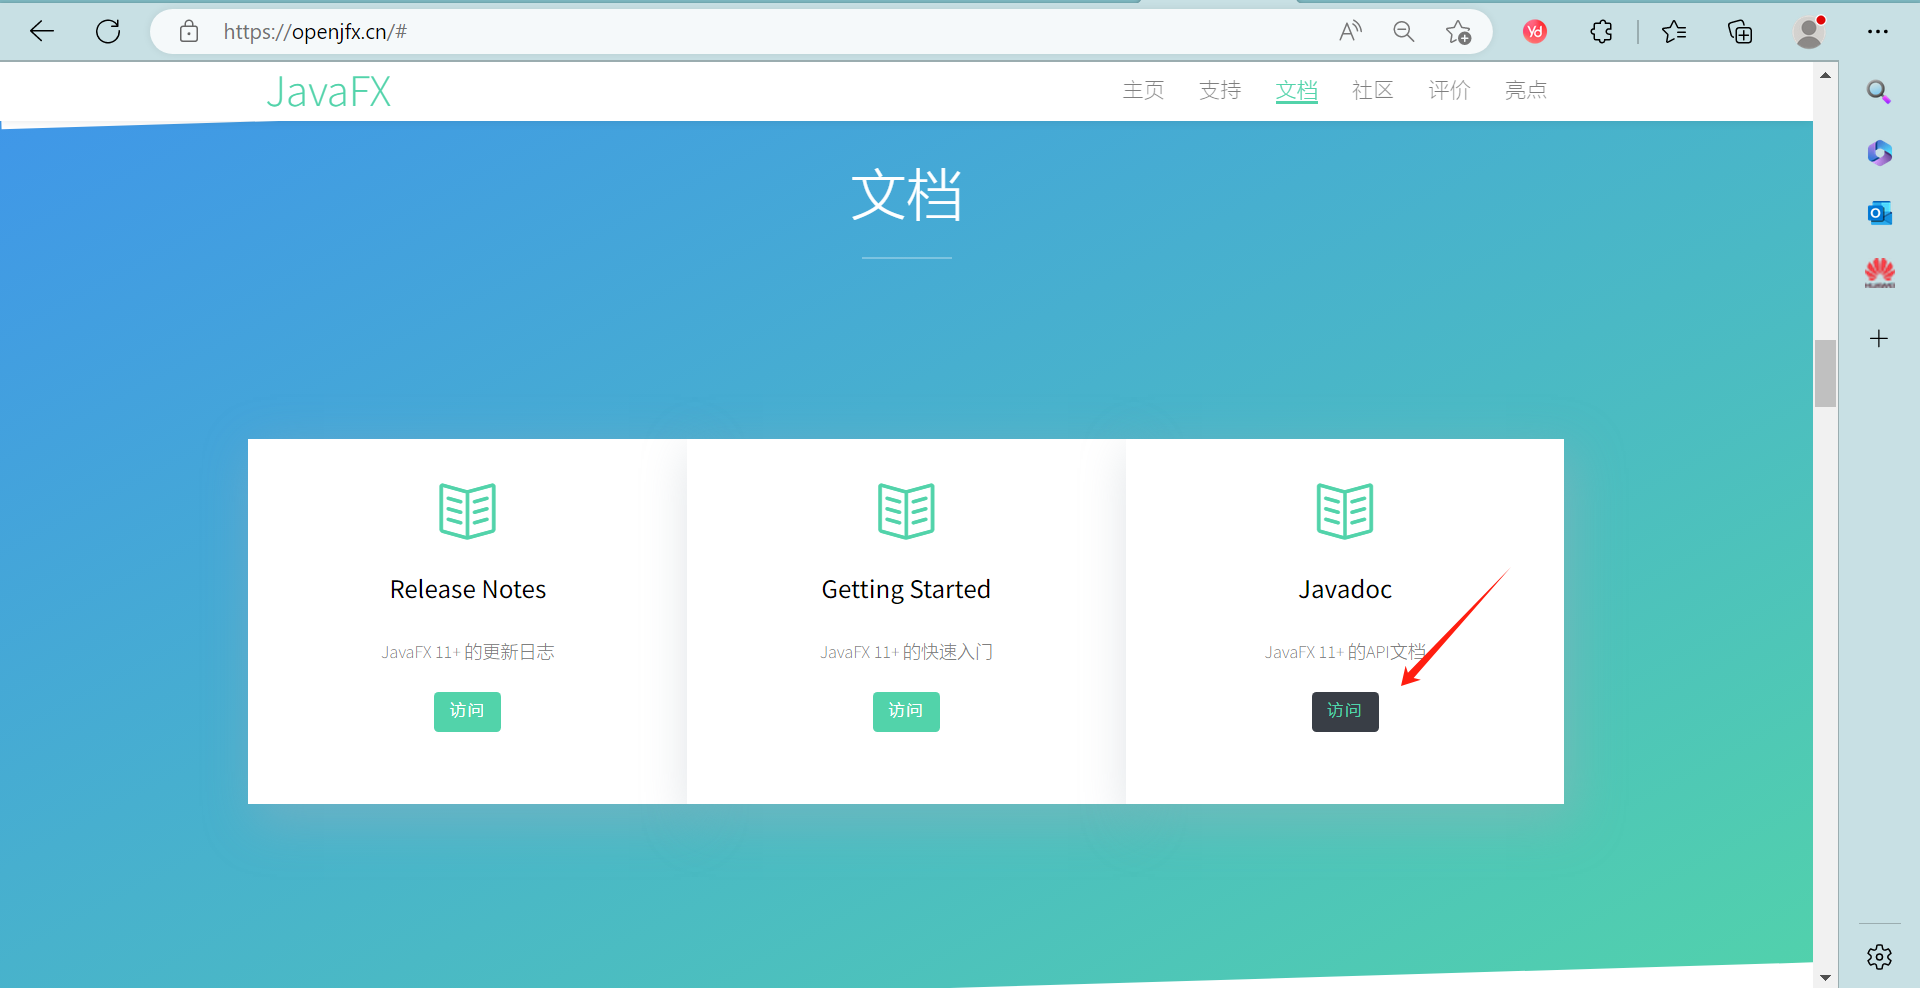Click the Javadoc heading
1920x988 pixels.
1345,589
